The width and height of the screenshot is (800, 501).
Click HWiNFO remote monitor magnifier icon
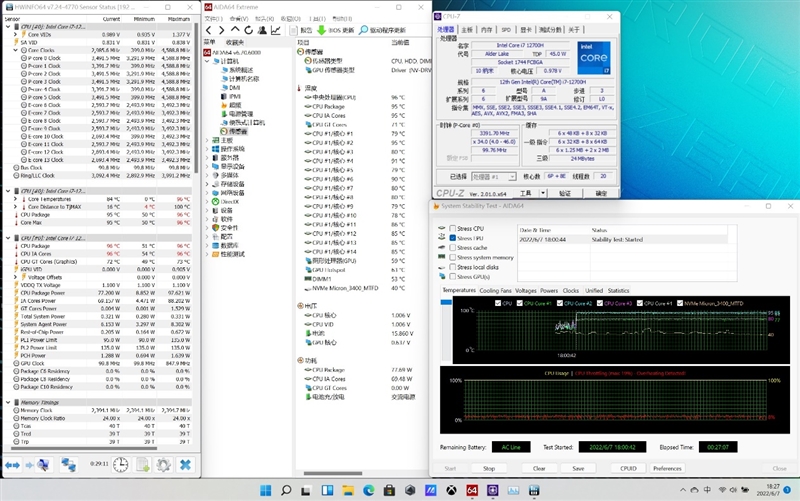pyautogui.click(x=42, y=465)
